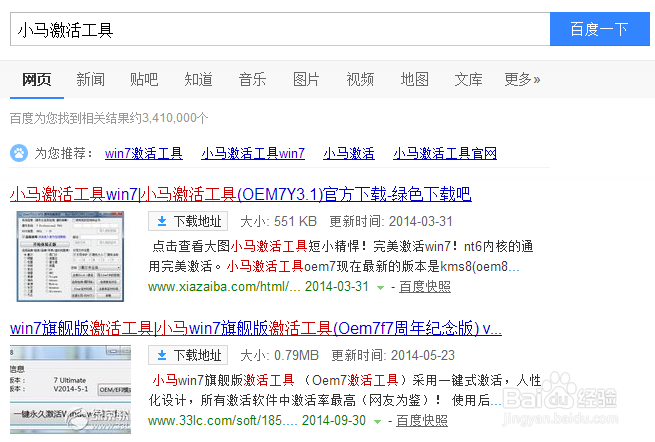Viewport: 655px width, 442px height.
Task: Click 下载地址 button for the 0.79MB result
Action: pyautogui.click(x=188, y=356)
